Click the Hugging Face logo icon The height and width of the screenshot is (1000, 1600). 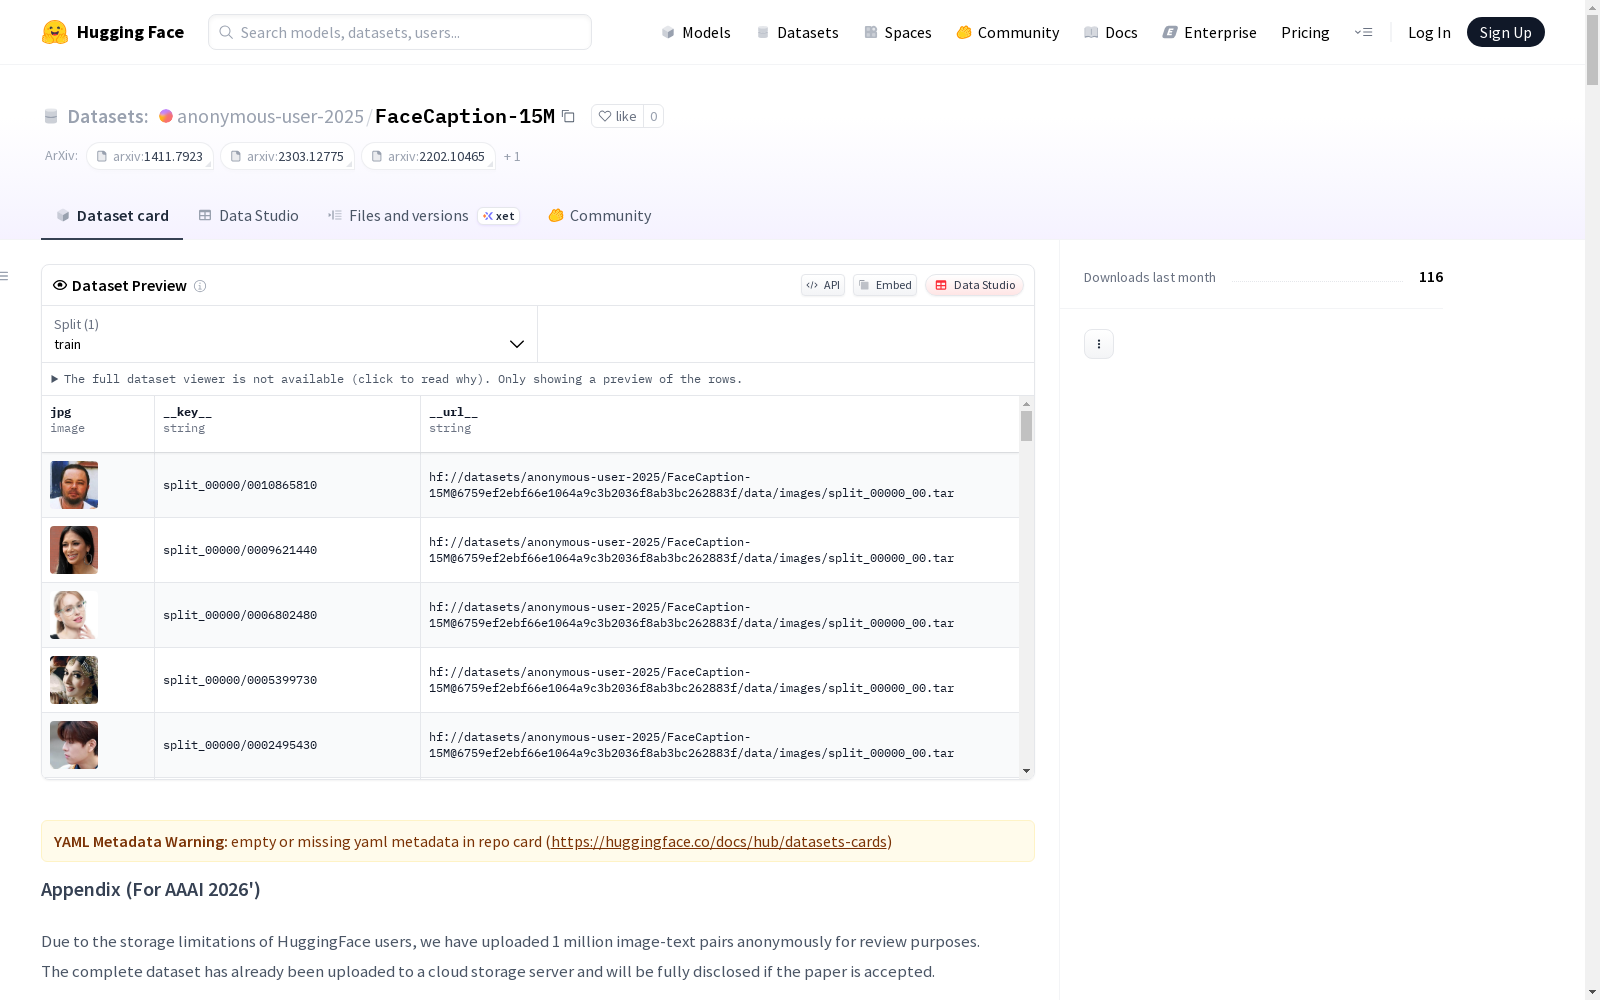coord(55,32)
